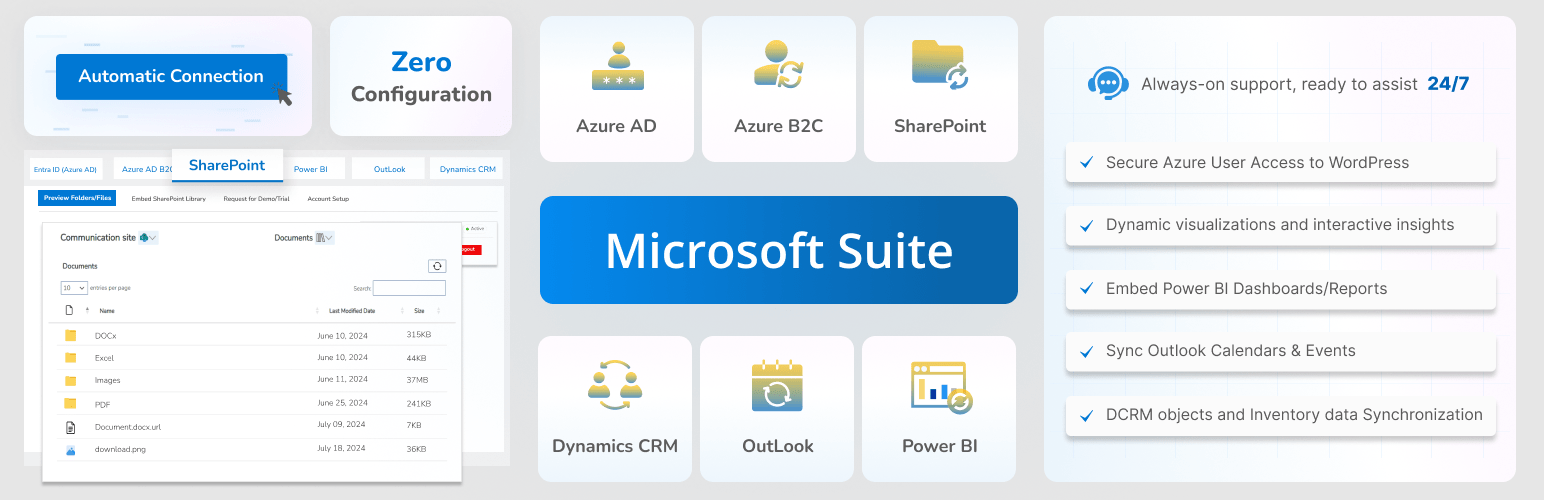Image resolution: width=1544 pixels, height=500 pixels.
Task: Click the Document.docx.url file icon
Action: tap(70, 427)
